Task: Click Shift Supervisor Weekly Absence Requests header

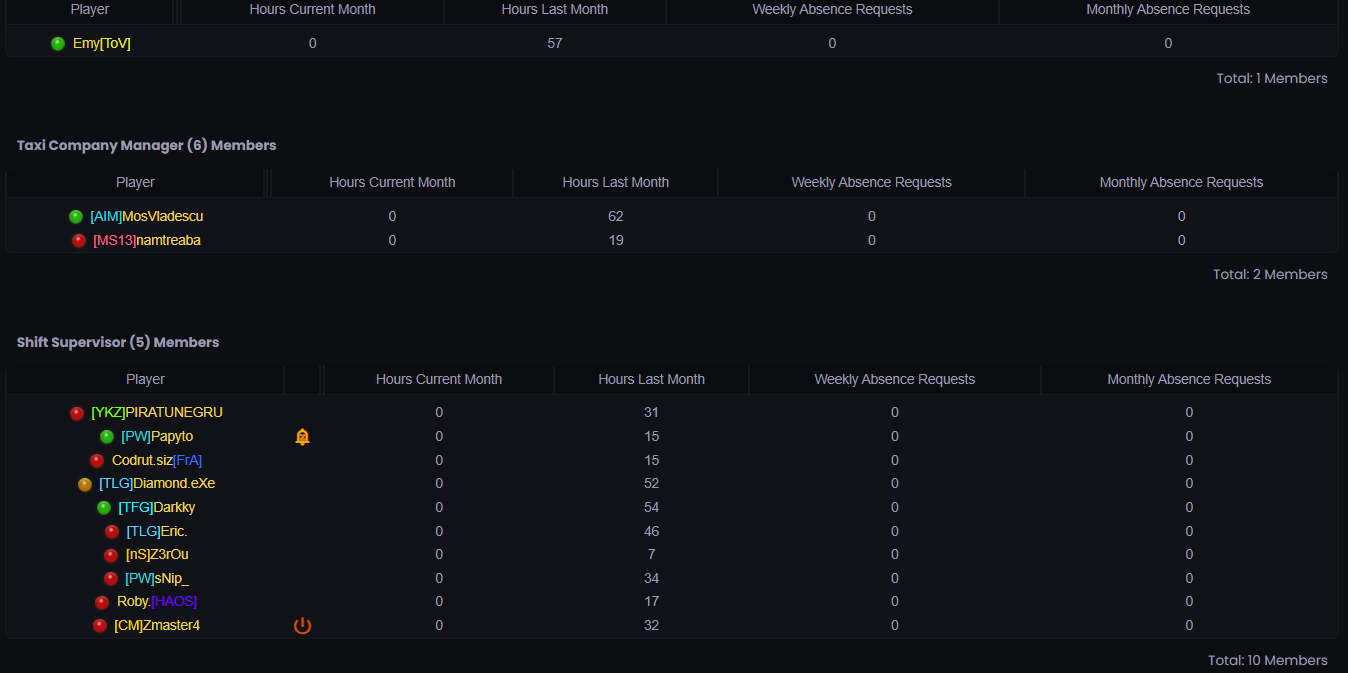Action: pyautogui.click(x=894, y=380)
